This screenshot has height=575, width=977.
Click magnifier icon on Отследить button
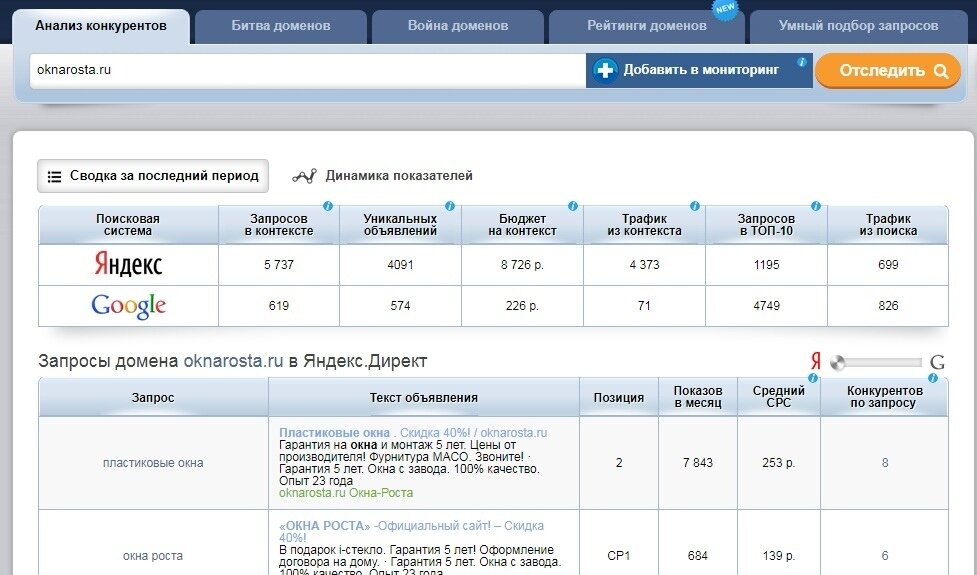click(x=941, y=71)
